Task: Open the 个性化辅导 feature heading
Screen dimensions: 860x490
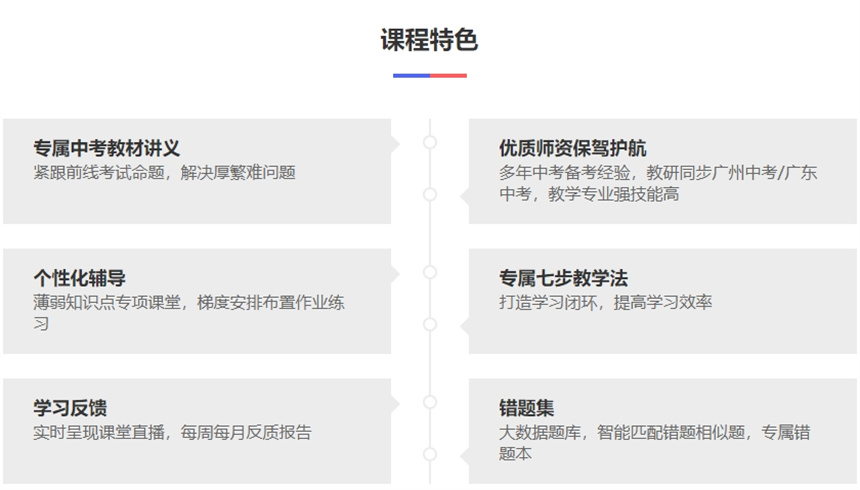Action: (80, 278)
